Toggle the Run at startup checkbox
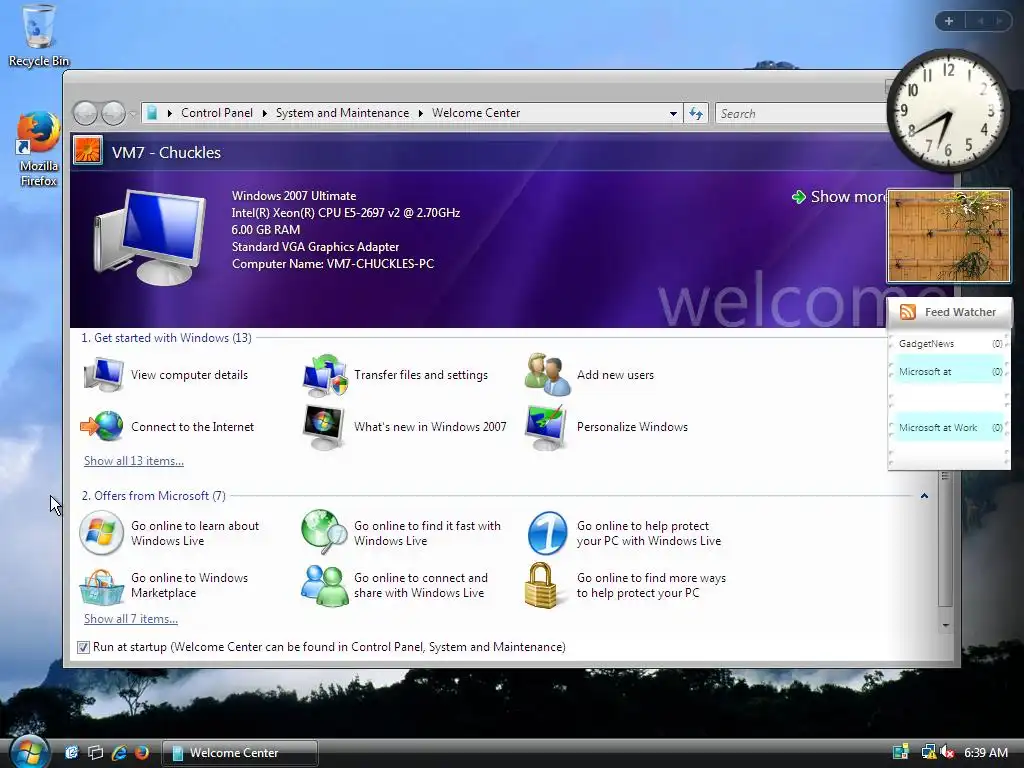This screenshot has height=768, width=1024. pos(83,647)
